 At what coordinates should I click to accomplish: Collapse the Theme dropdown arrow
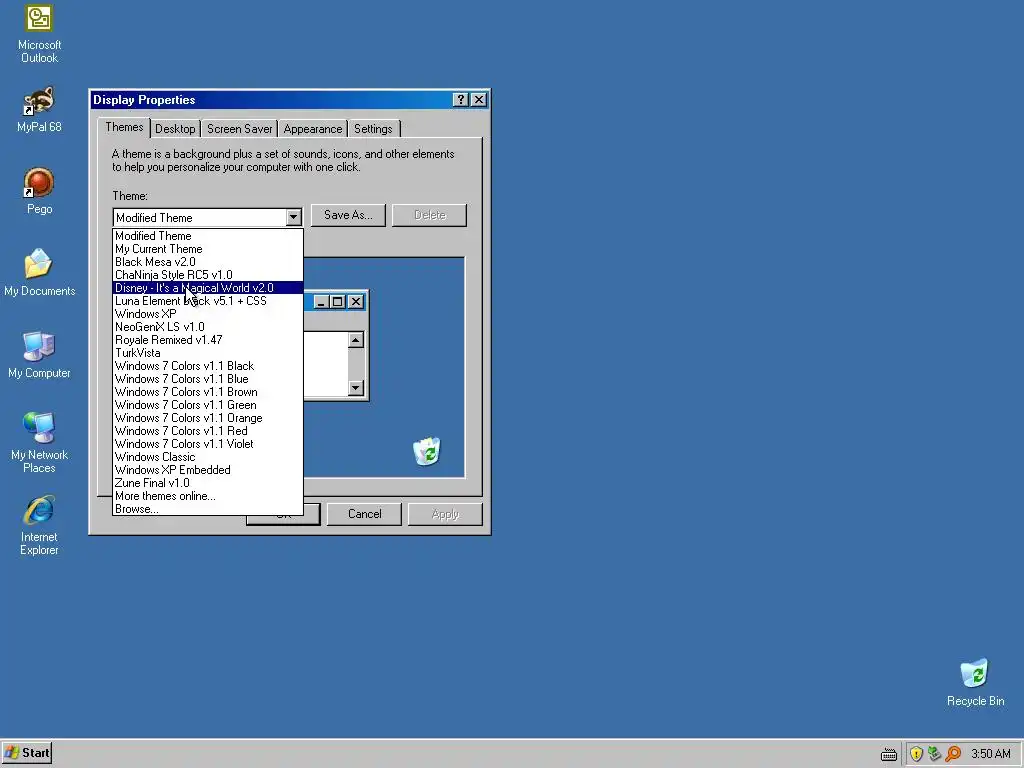293,217
